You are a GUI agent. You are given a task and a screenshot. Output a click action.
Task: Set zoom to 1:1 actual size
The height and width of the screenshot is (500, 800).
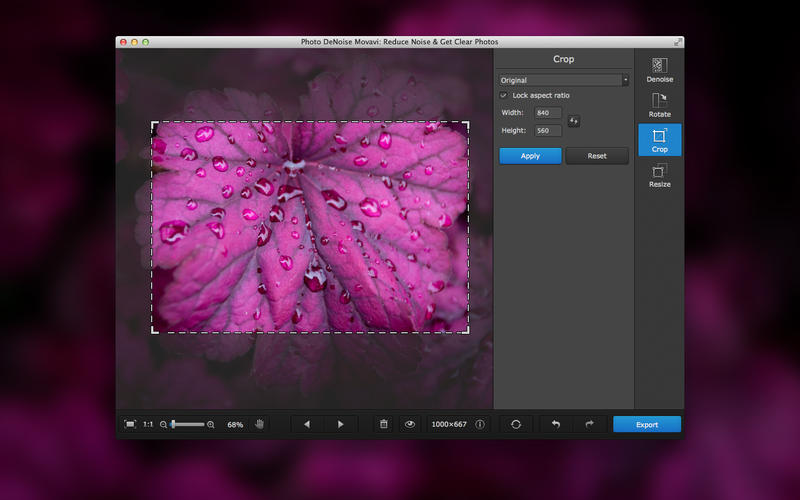pyautogui.click(x=148, y=424)
